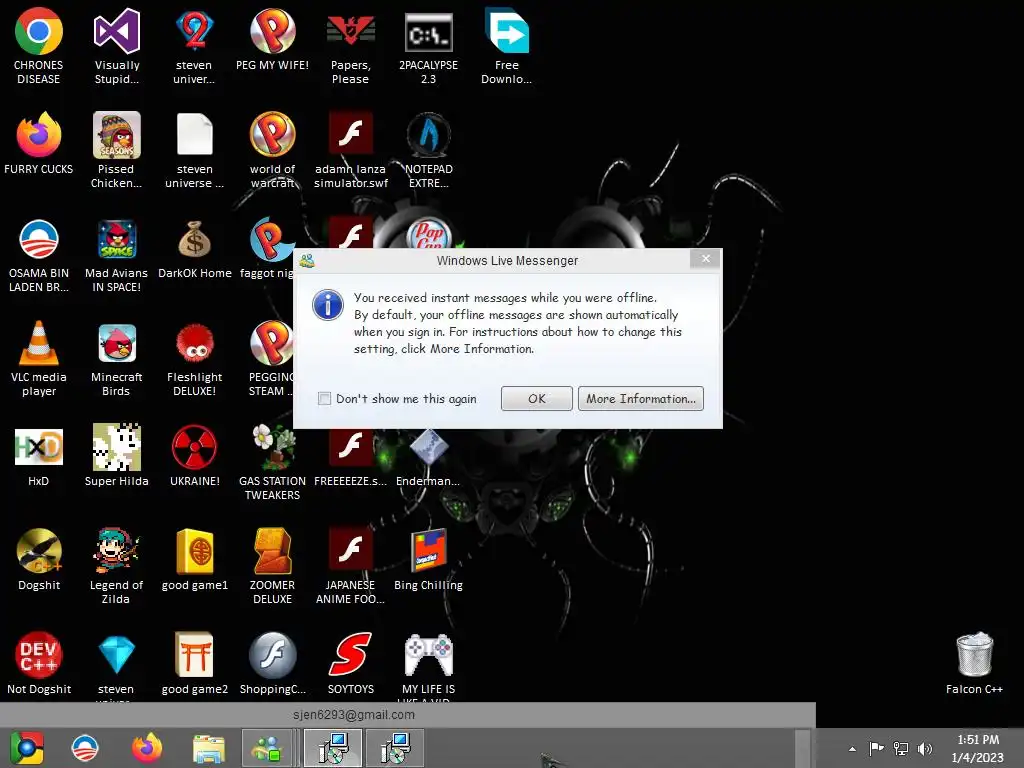The height and width of the screenshot is (768, 1024).
Task: Open the volume control in the tray
Action: click(925, 748)
